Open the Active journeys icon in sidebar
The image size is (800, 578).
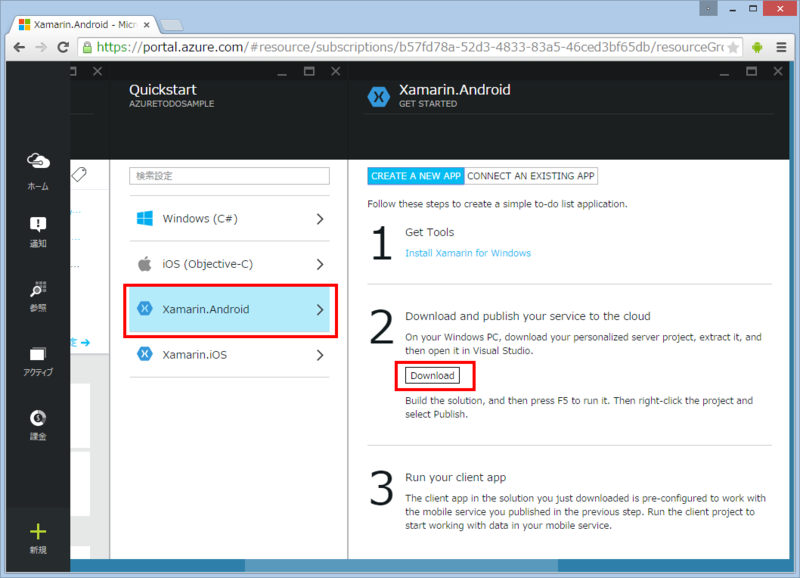click(38, 354)
